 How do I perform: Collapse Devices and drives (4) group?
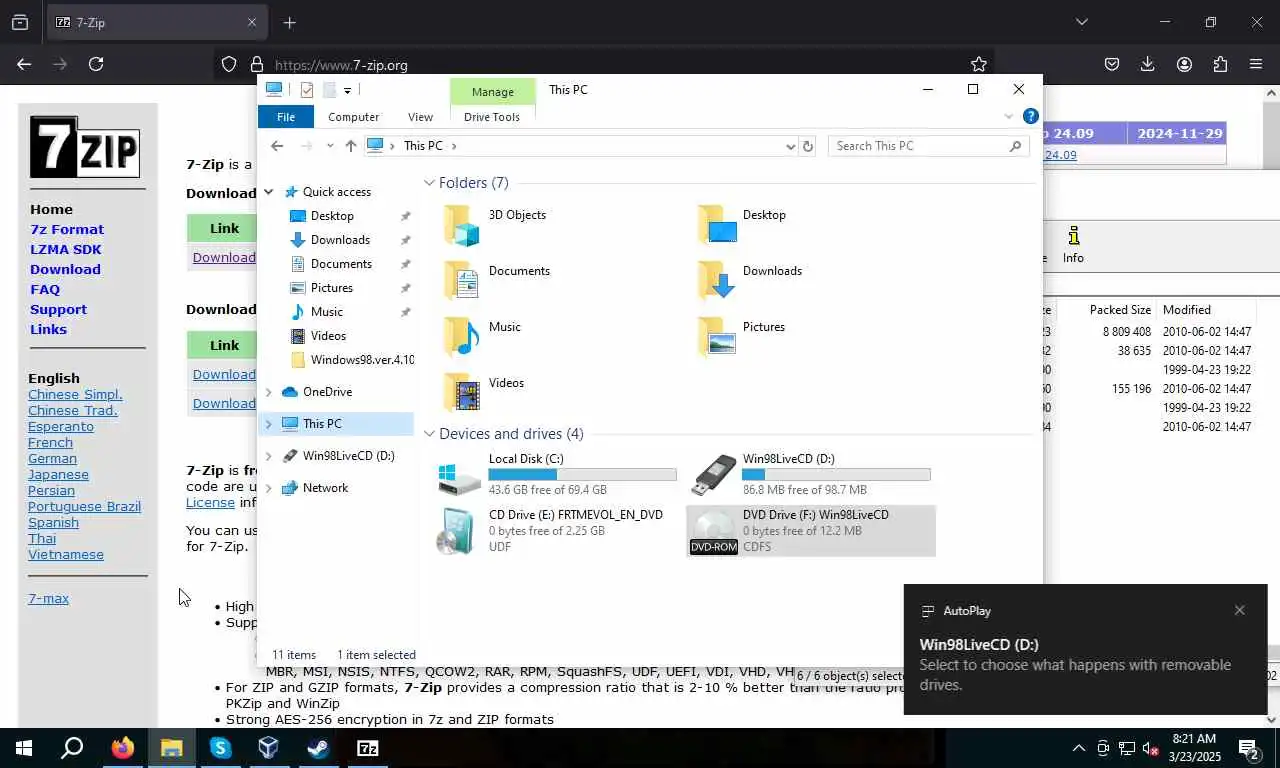pos(429,434)
